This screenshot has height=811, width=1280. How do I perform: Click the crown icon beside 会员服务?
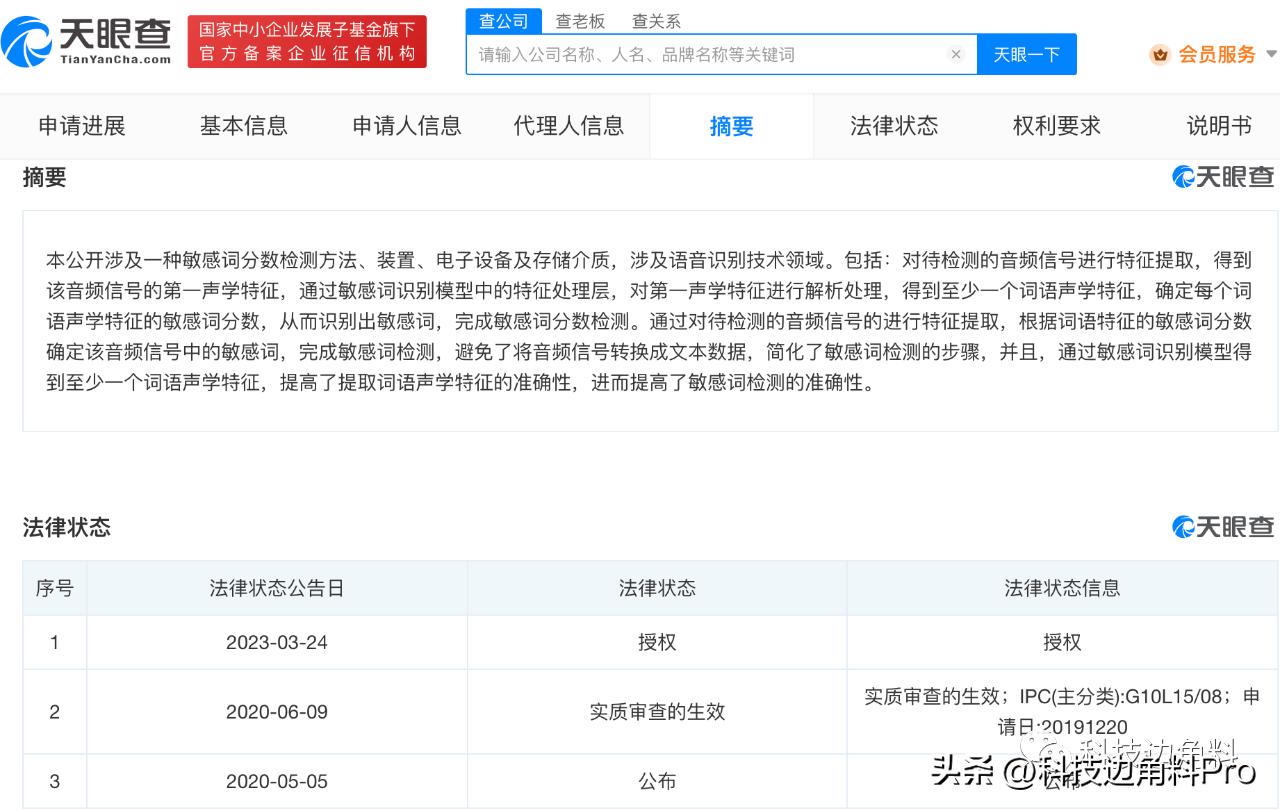coord(1160,55)
